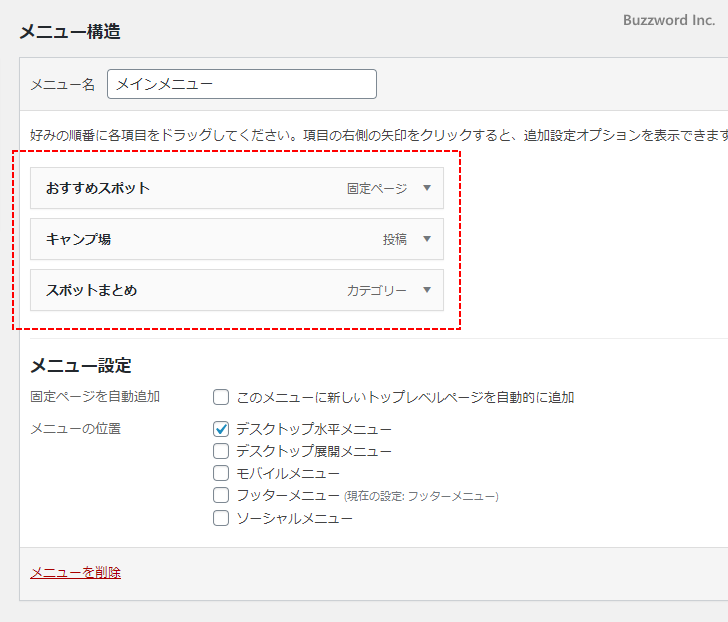The image size is (728, 622).
Task: Focus the メニュー名 text field
Action: pos(241,84)
